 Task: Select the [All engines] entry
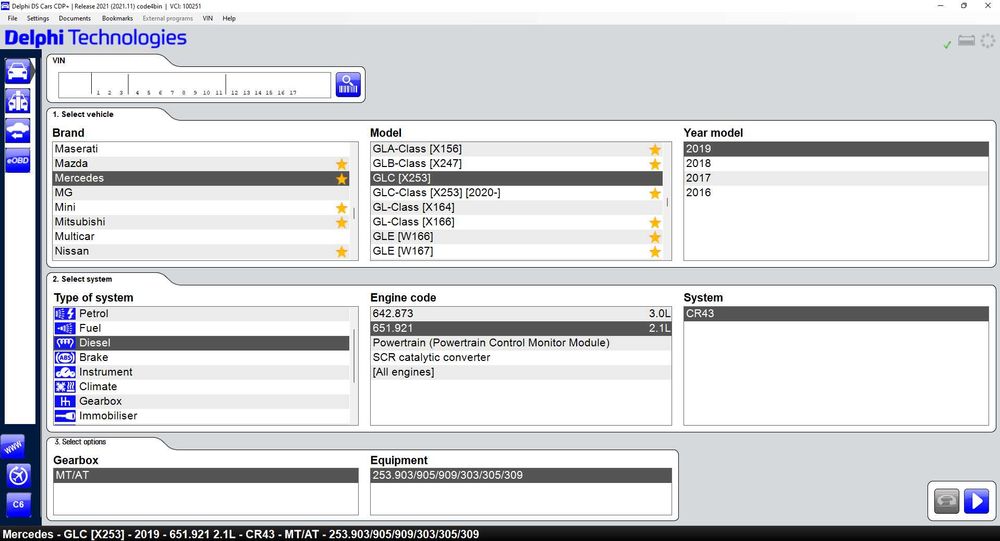[x=521, y=372]
